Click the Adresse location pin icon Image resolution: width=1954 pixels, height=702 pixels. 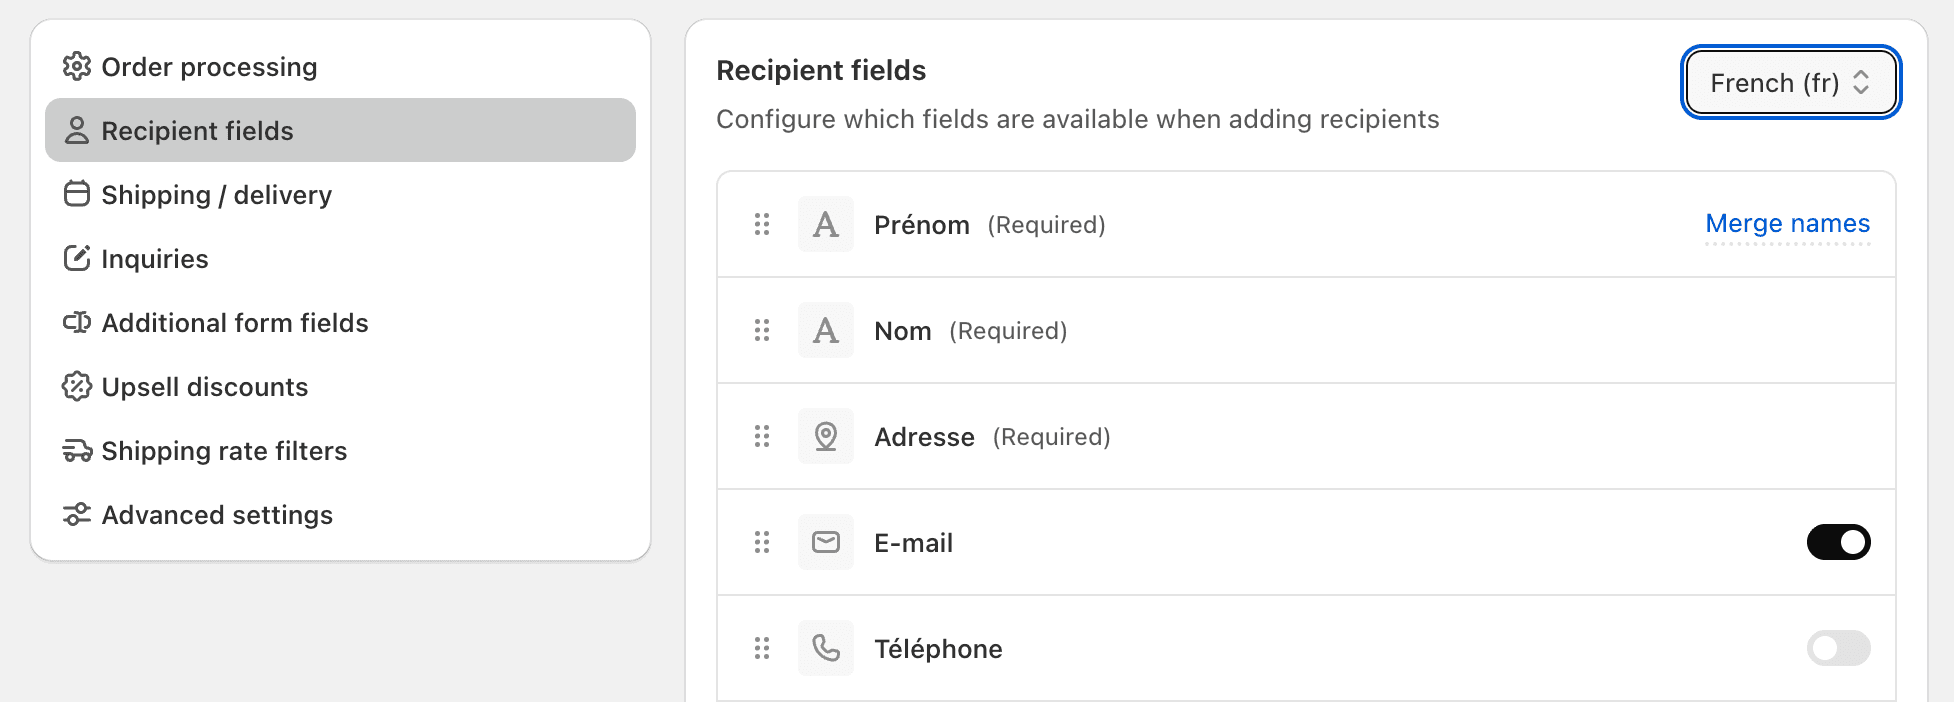pos(826,437)
